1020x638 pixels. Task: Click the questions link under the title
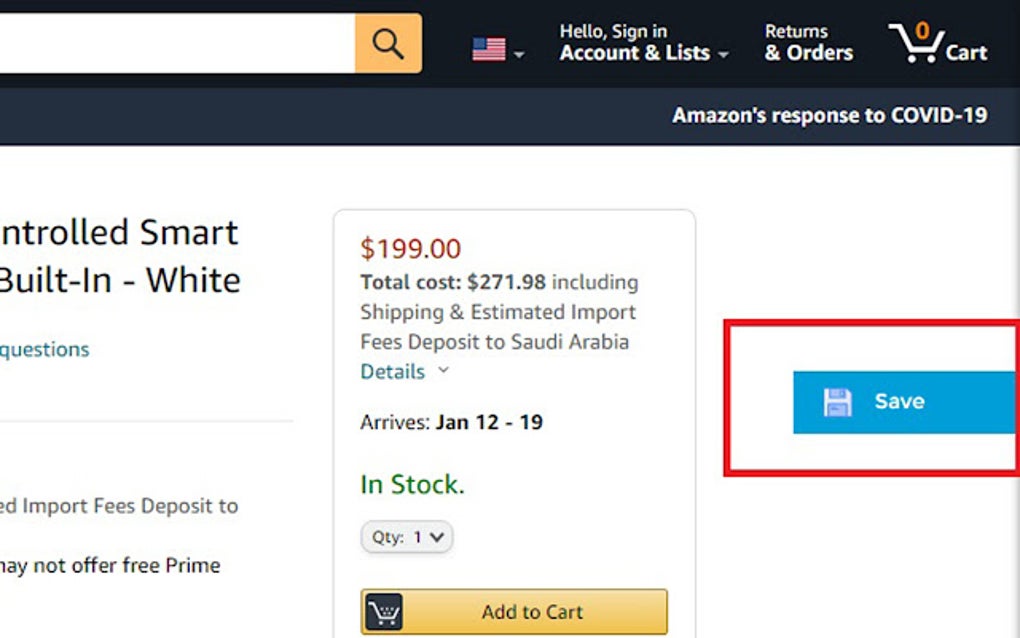click(x=44, y=349)
